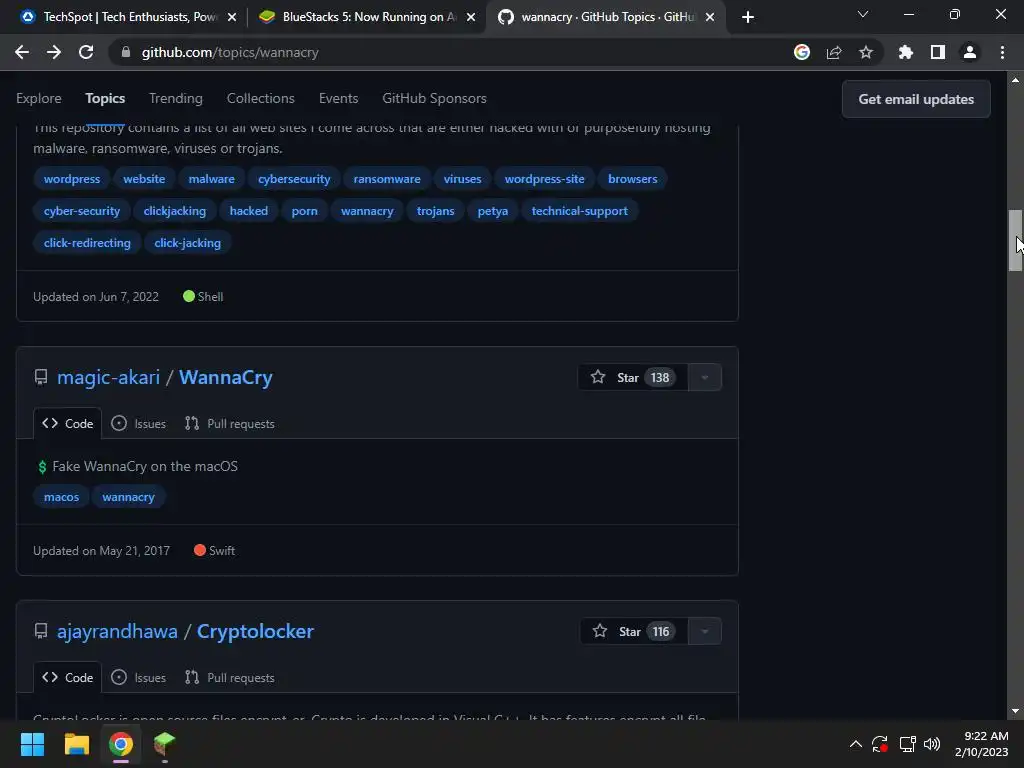Viewport: 1024px width, 768px height.
Task: Open the Topics nav item
Action: [104, 98]
